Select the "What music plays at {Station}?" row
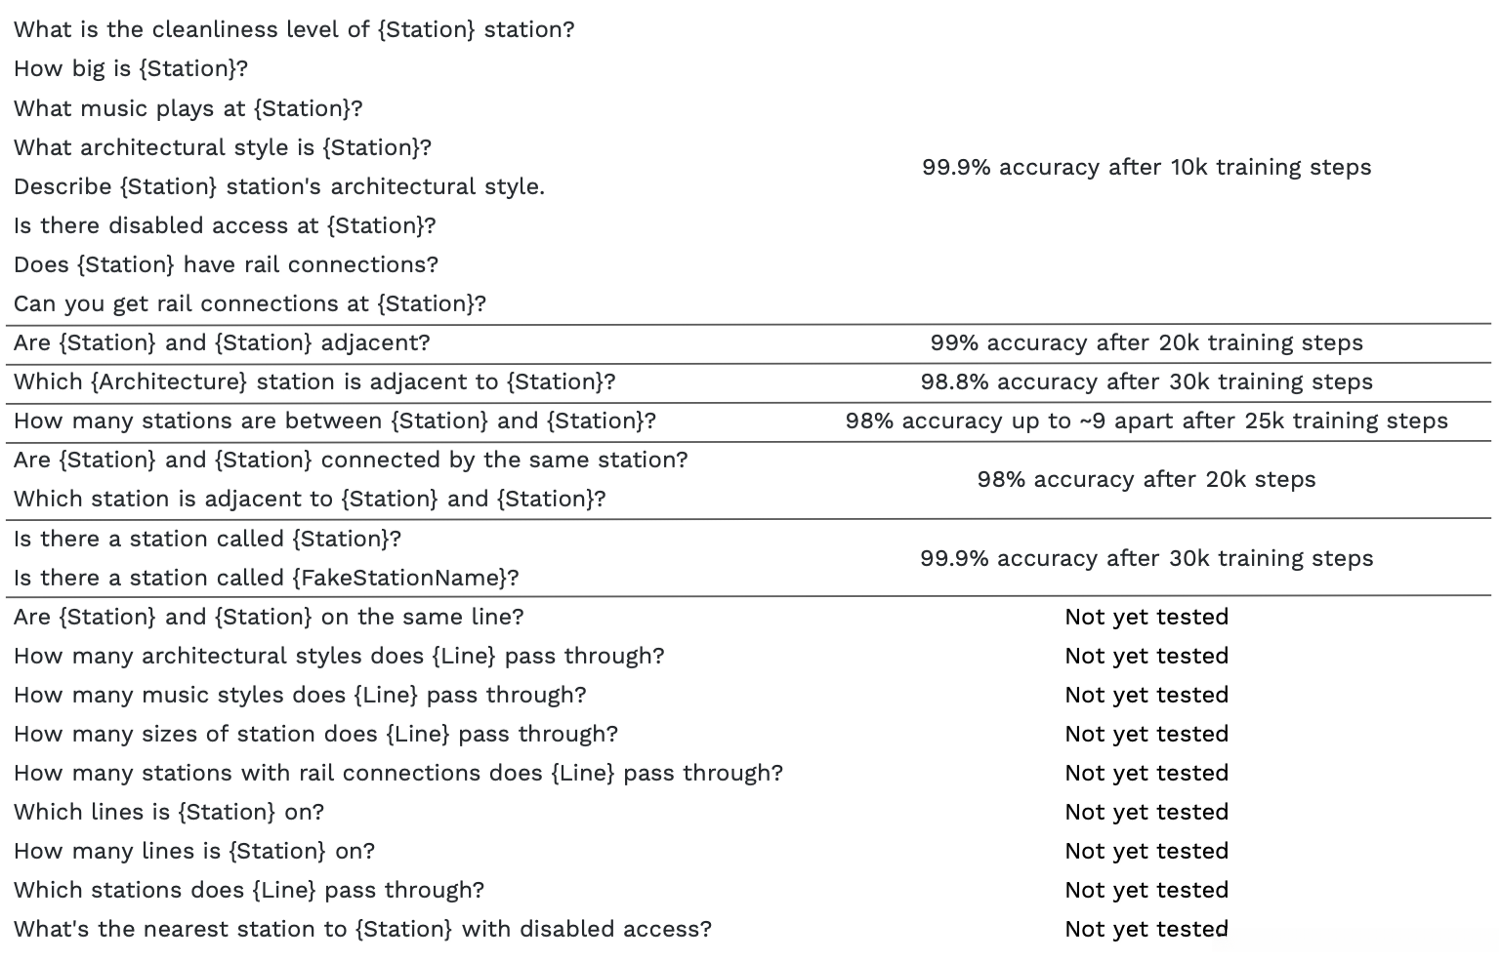The image size is (1500, 960). point(188,108)
